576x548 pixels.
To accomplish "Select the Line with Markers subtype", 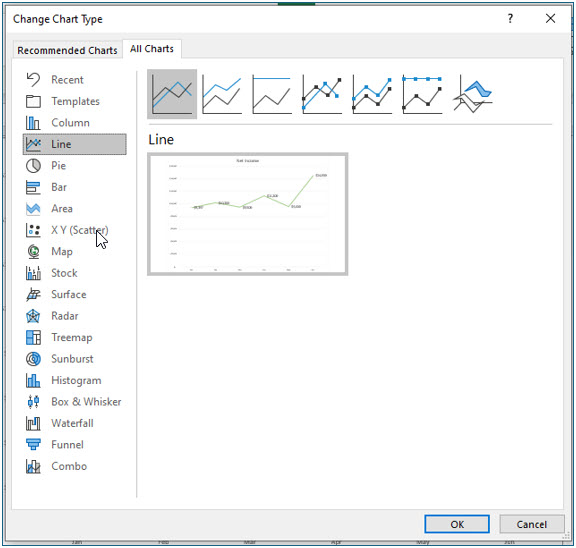I will pos(322,94).
